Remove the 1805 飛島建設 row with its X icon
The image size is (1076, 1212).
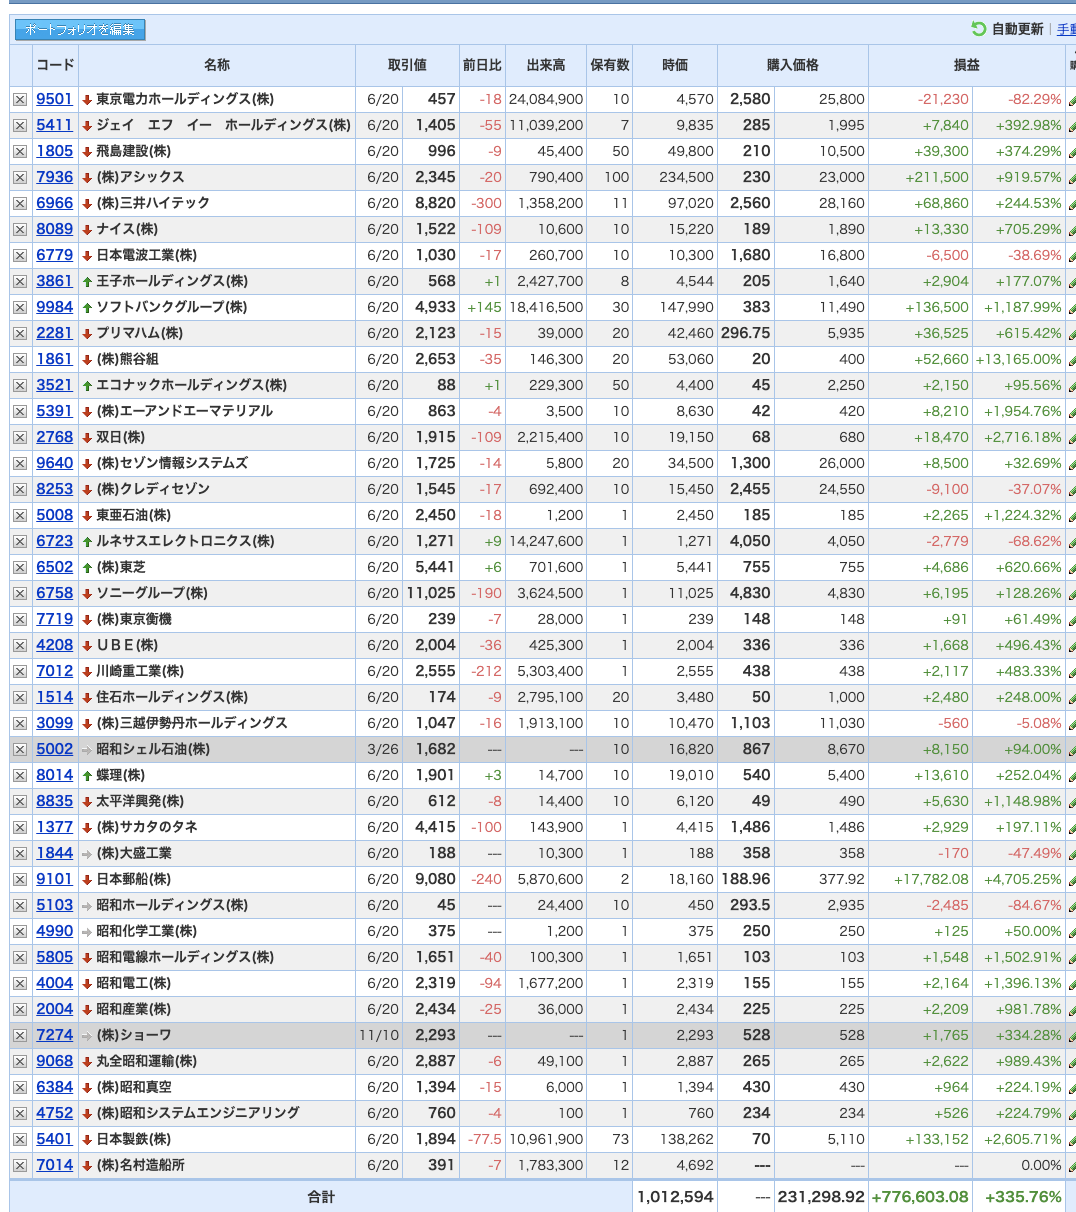pos(20,152)
